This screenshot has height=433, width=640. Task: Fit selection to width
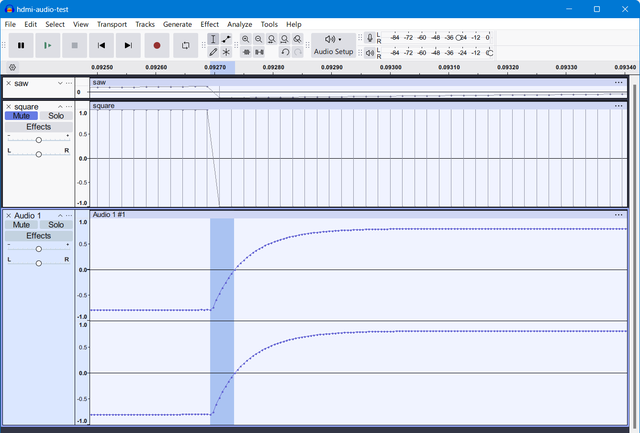271,39
